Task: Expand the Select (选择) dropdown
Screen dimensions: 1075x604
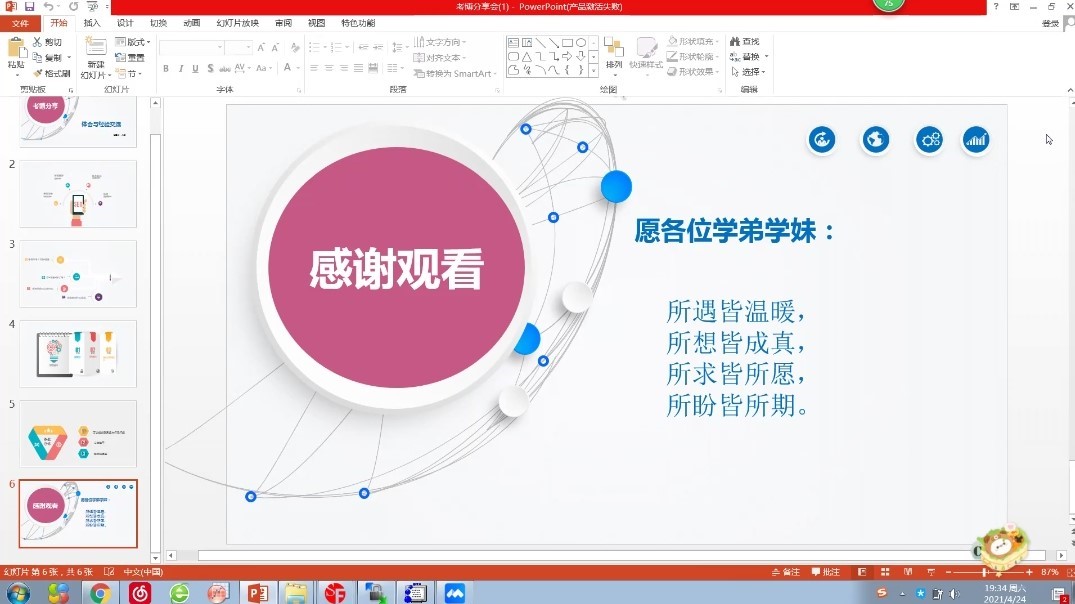Action: [x=752, y=72]
